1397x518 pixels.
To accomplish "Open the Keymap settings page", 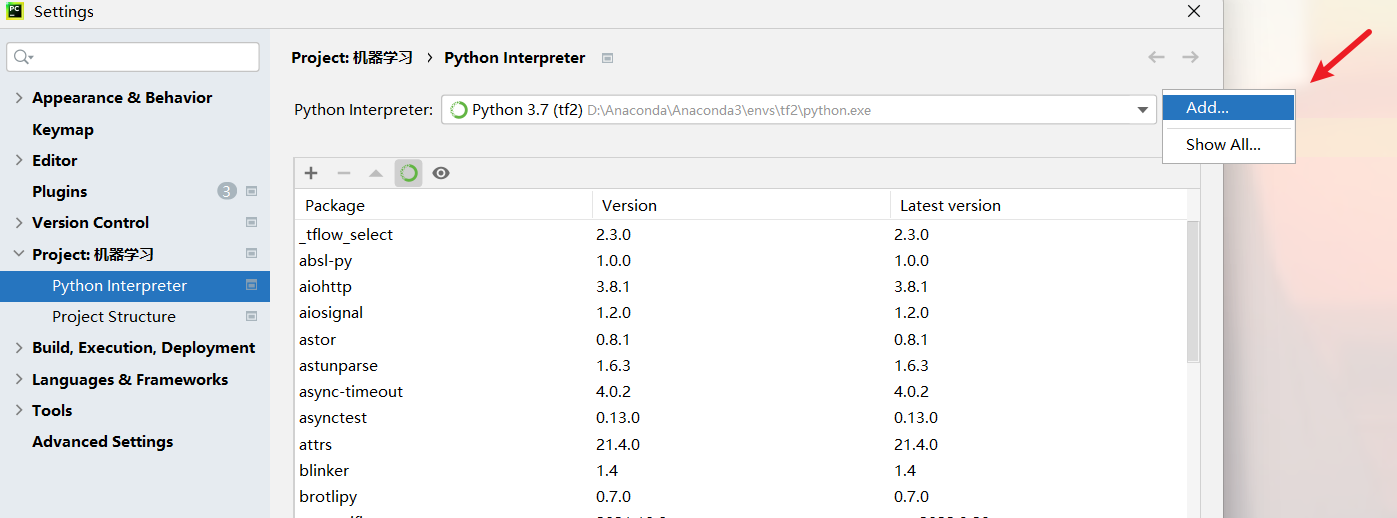I will [x=63, y=129].
